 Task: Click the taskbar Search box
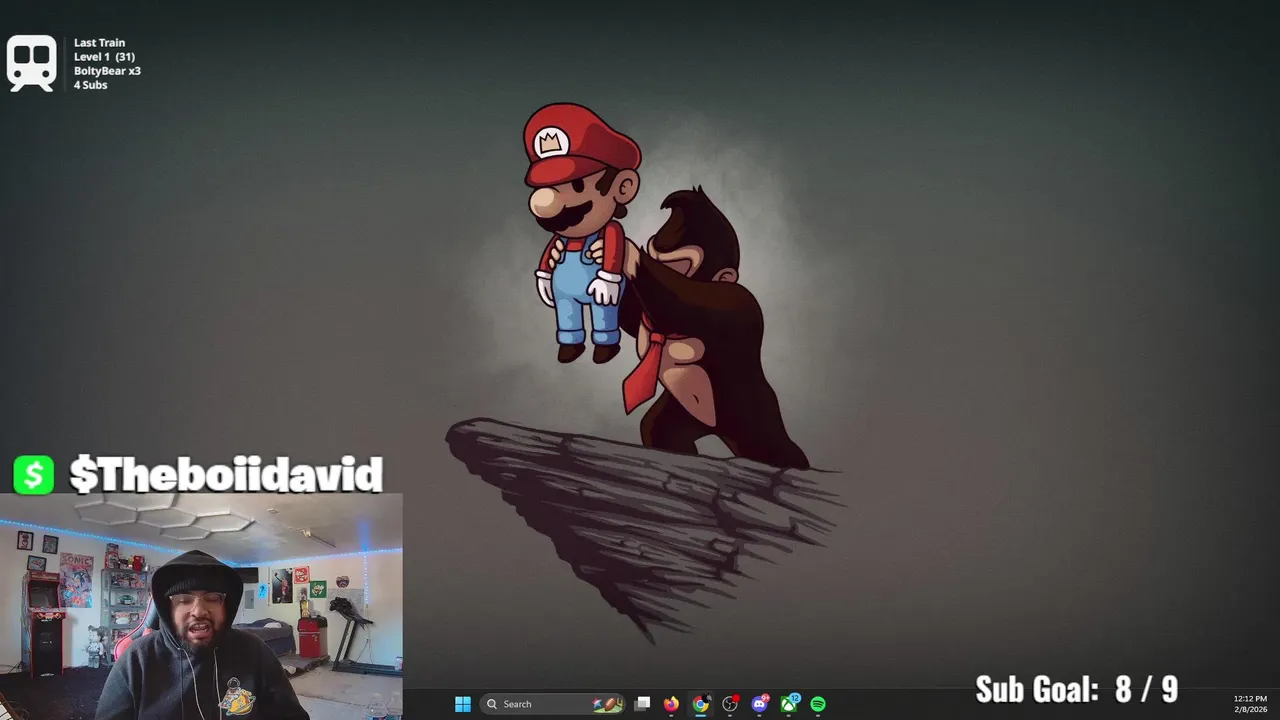point(553,704)
